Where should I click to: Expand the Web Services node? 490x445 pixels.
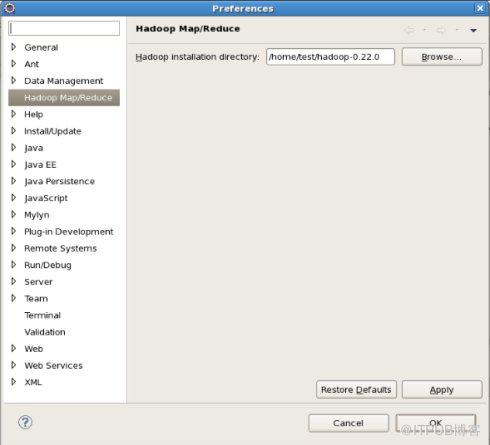tap(13, 365)
